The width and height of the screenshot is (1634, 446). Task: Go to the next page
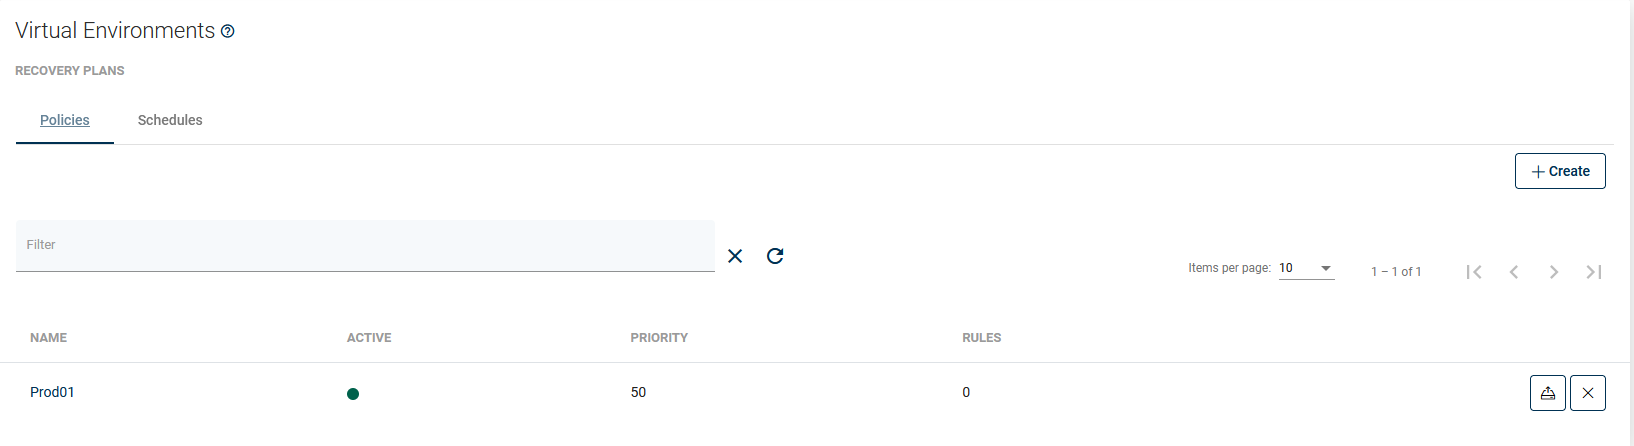pos(1554,272)
